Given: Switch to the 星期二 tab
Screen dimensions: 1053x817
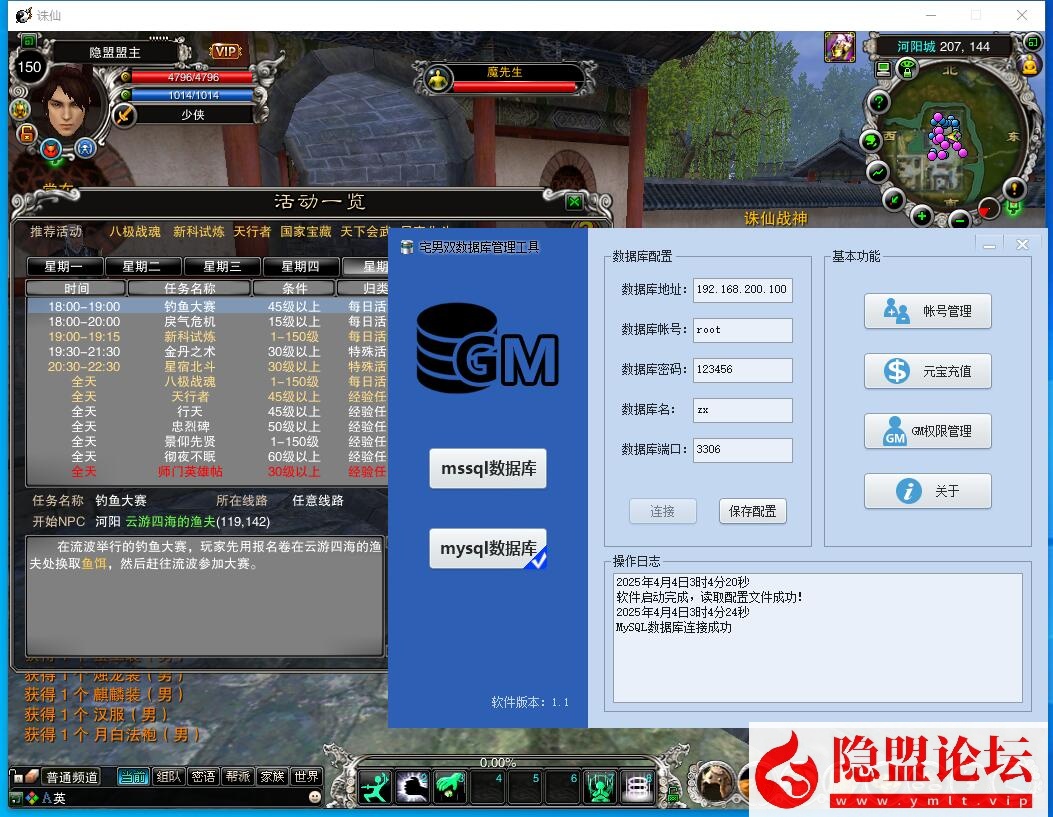Looking at the screenshot, I should (140, 267).
